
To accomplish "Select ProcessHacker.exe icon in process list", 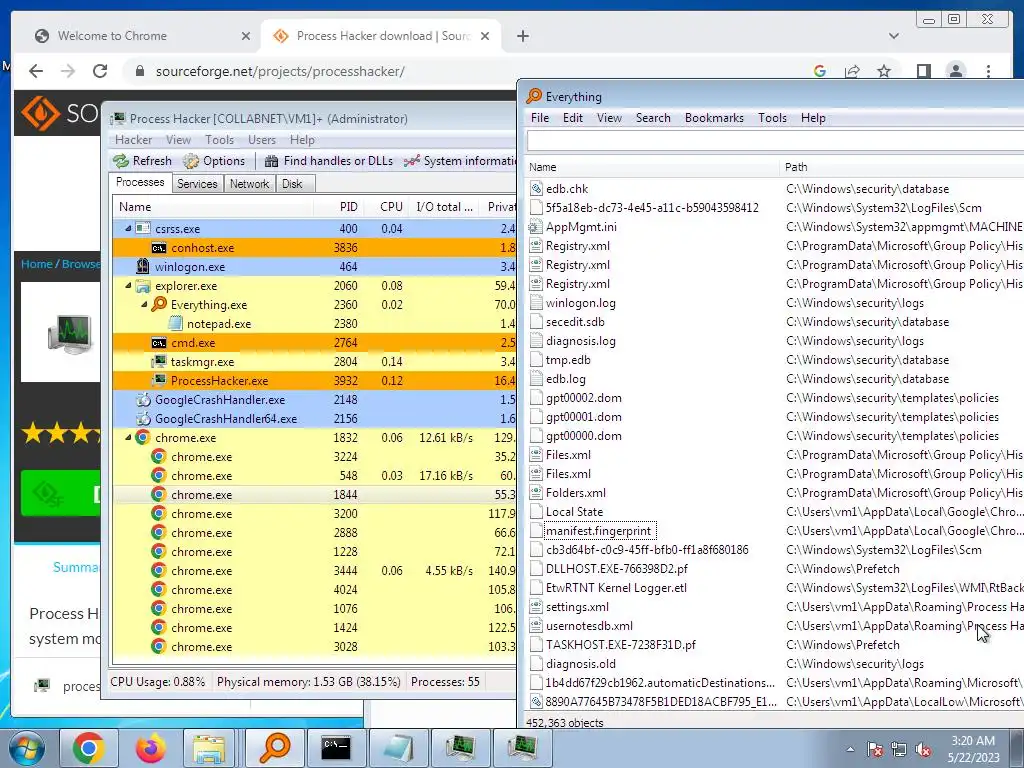I will click(159, 381).
